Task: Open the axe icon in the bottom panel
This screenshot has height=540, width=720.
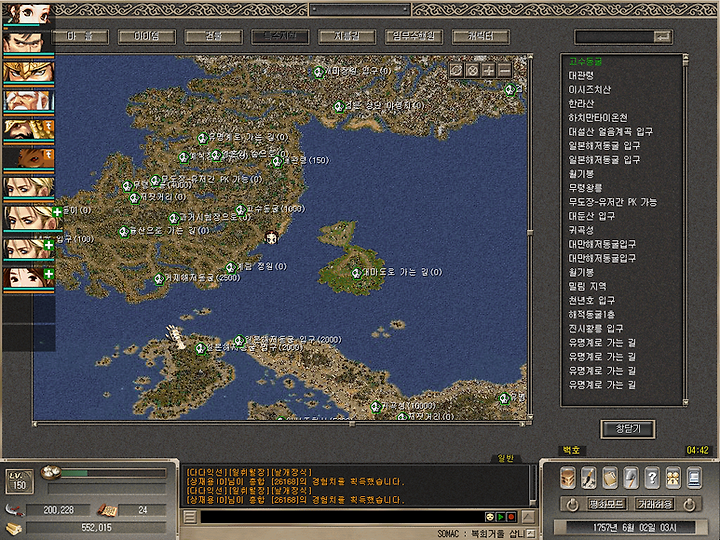Action: pos(631,478)
